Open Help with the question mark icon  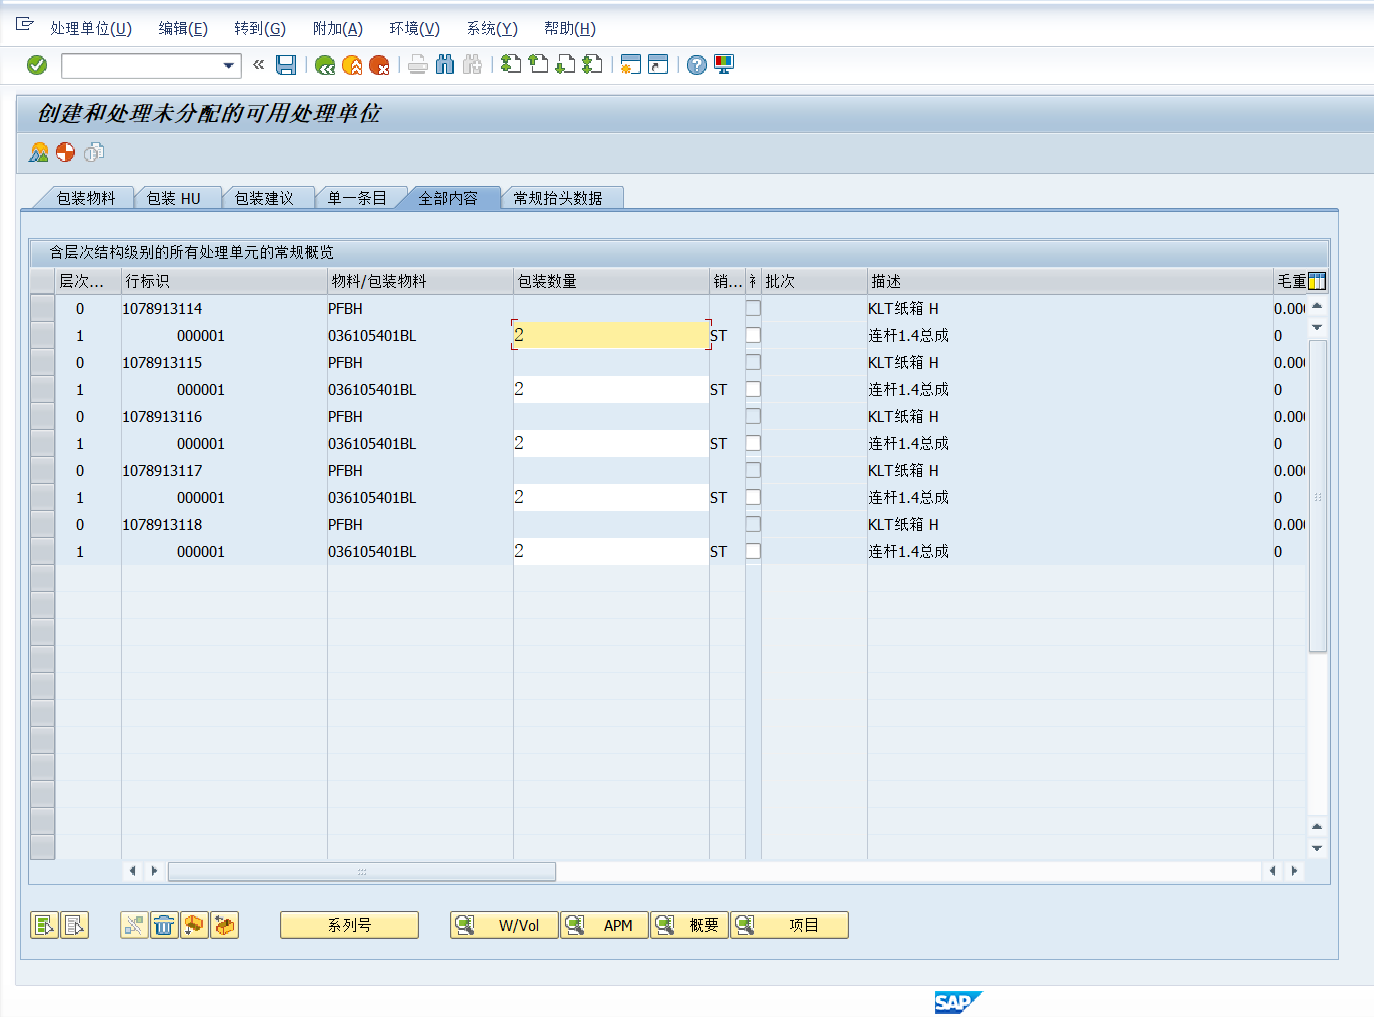697,65
